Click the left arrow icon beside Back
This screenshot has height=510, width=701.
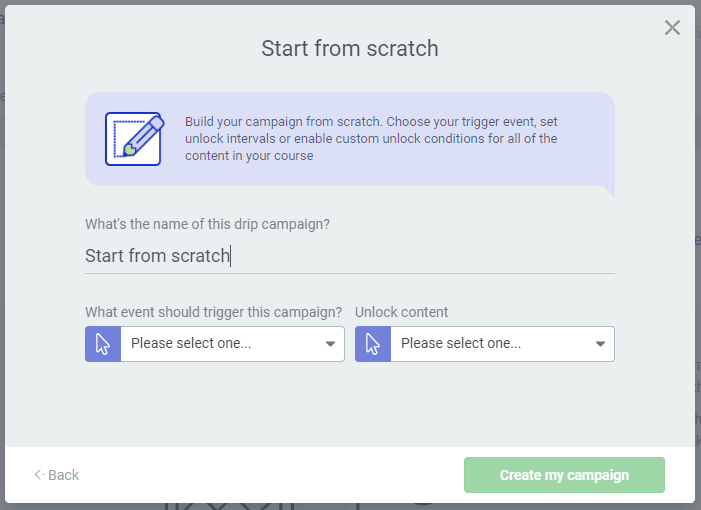tap(39, 475)
